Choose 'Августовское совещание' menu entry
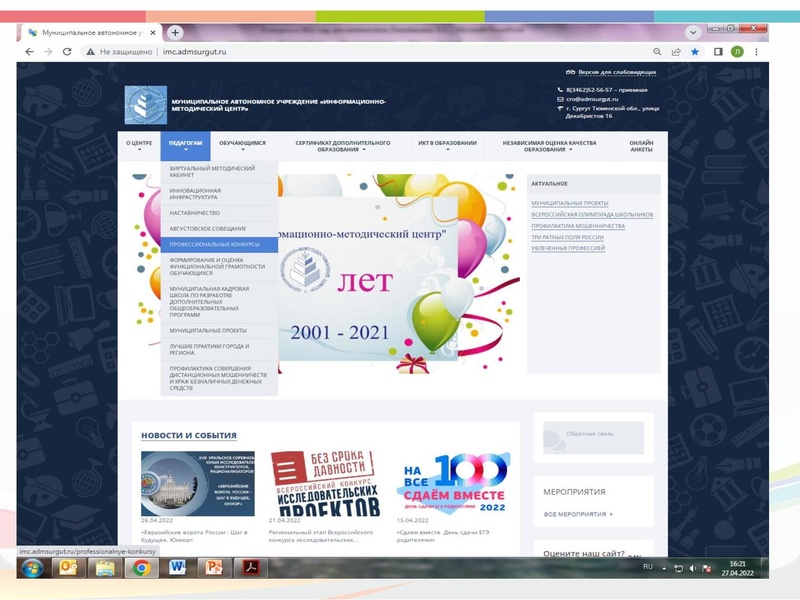800x600 pixels. point(208,228)
